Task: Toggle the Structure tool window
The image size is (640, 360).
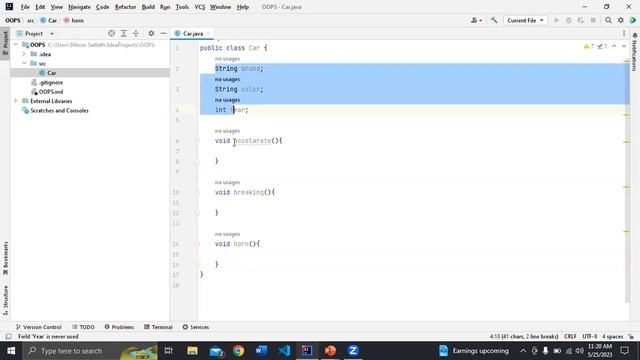Action: (x=5, y=300)
